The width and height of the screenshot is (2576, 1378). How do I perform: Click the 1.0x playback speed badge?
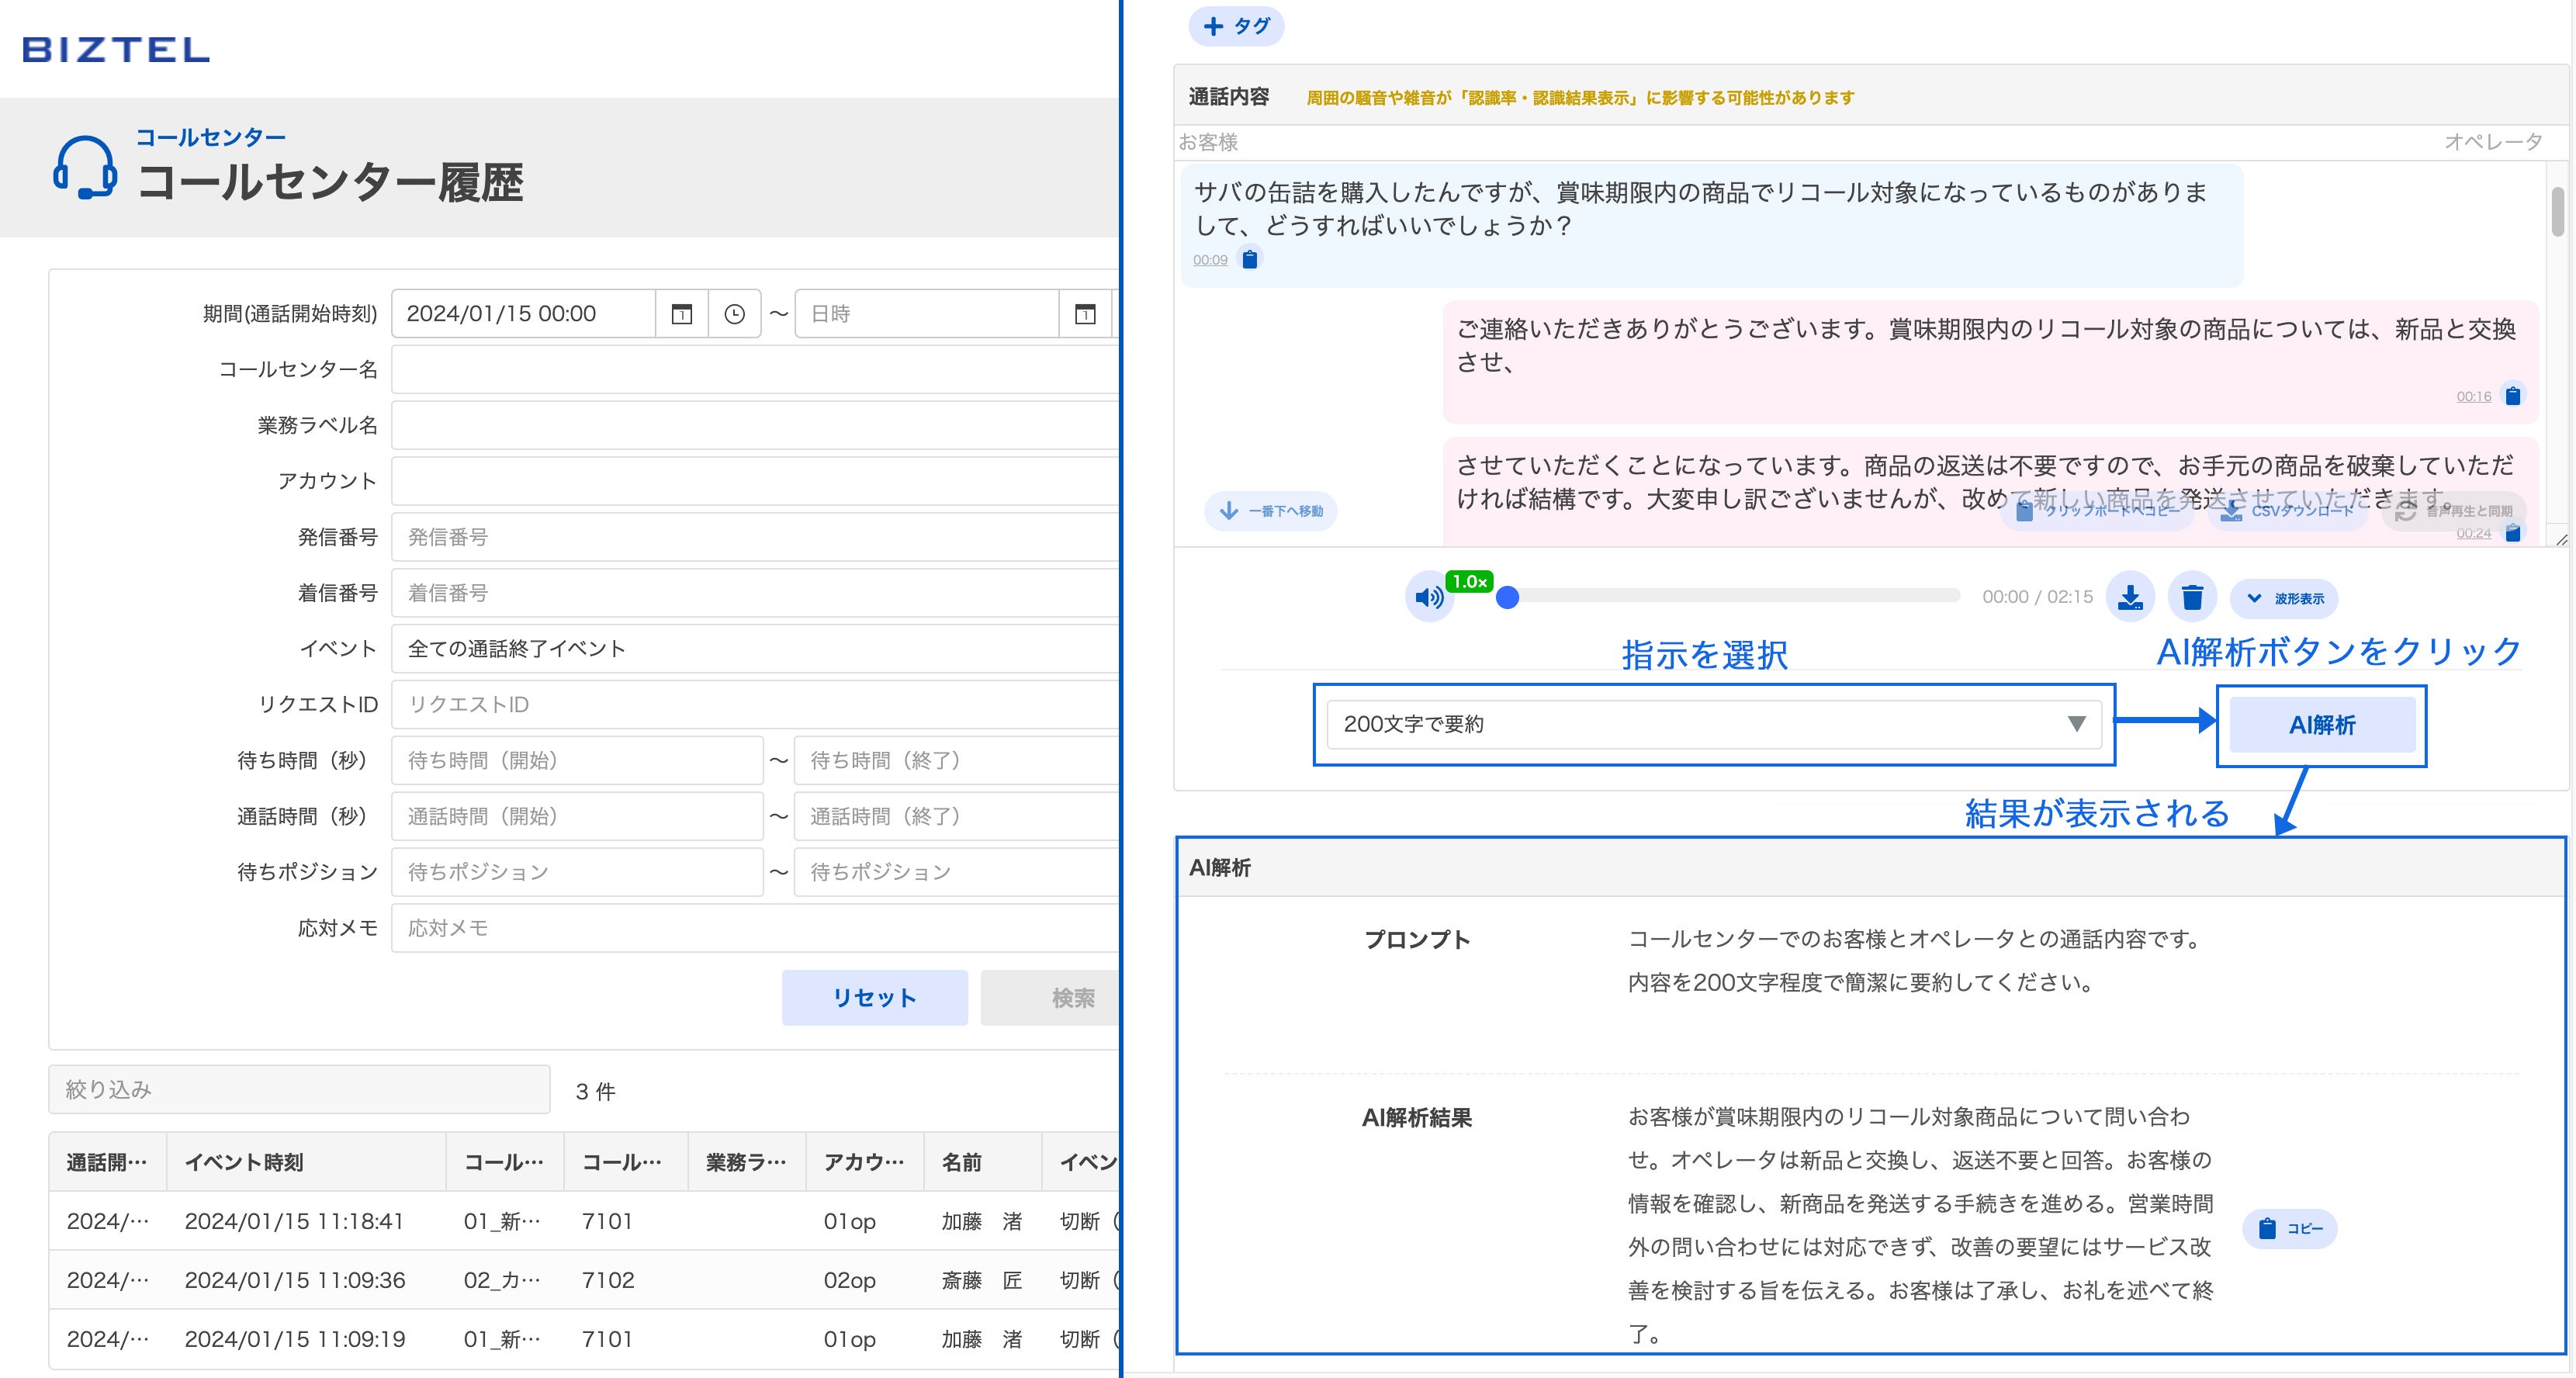coord(1469,581)
